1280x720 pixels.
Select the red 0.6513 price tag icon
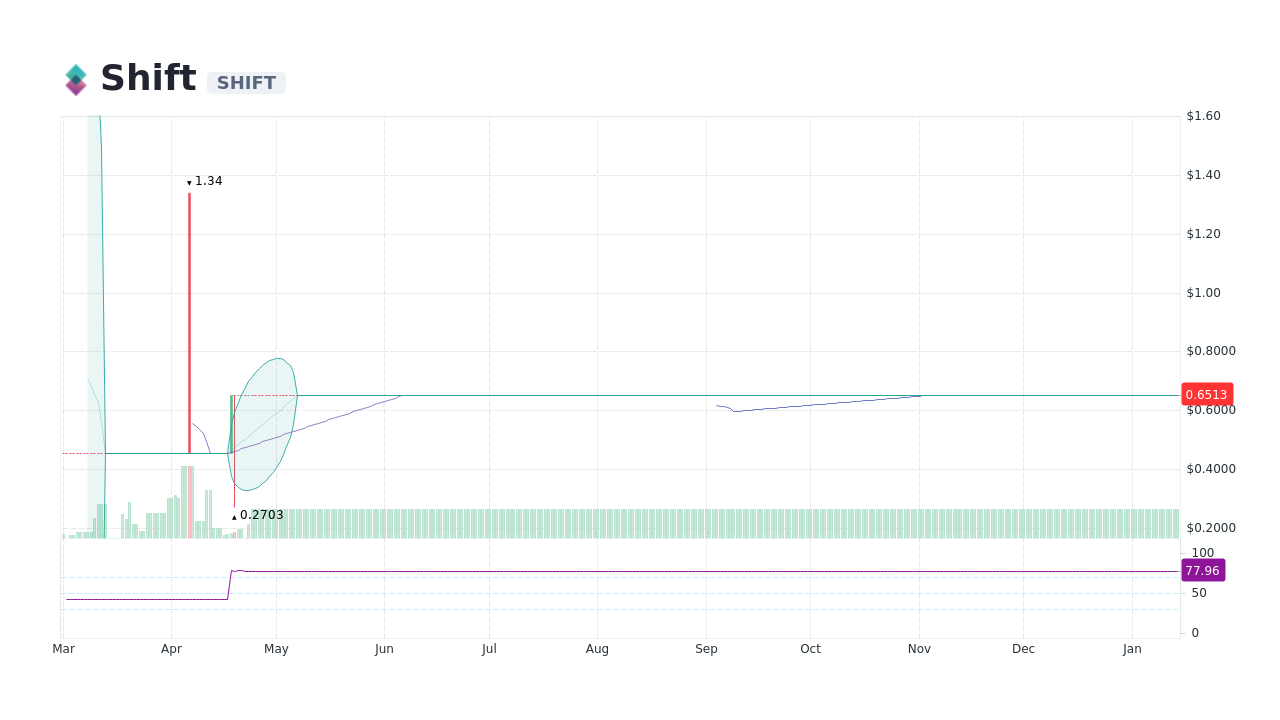click(x=1206, y=394)
